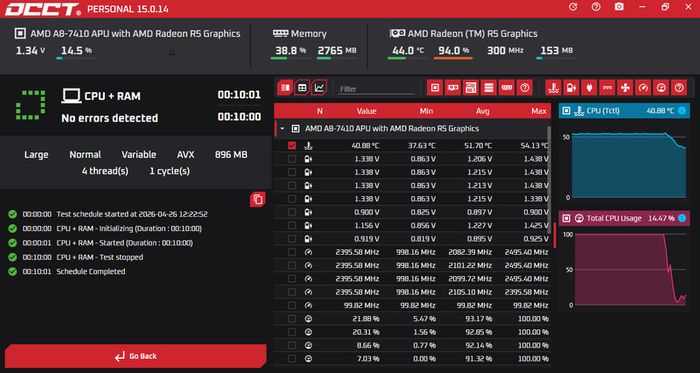The height and width of the screenshot is (373, 700).
Task: Enable the 21.88 % usage row checkbox
Action: point(292,319)
